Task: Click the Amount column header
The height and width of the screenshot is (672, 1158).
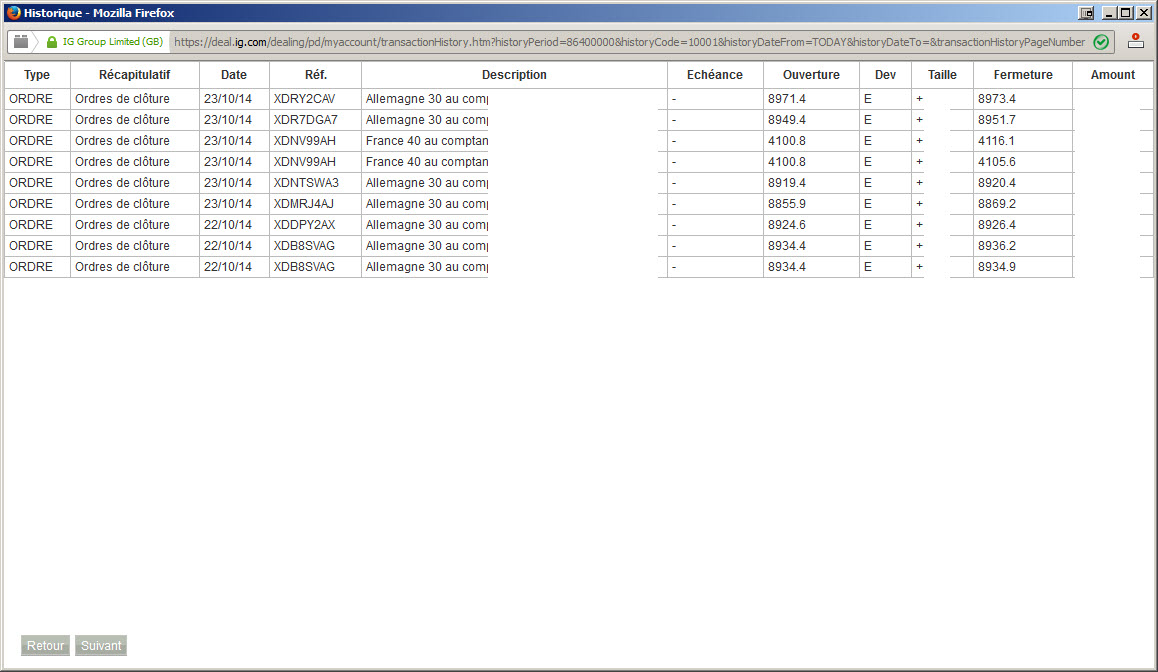Action: click(1112, 75)
